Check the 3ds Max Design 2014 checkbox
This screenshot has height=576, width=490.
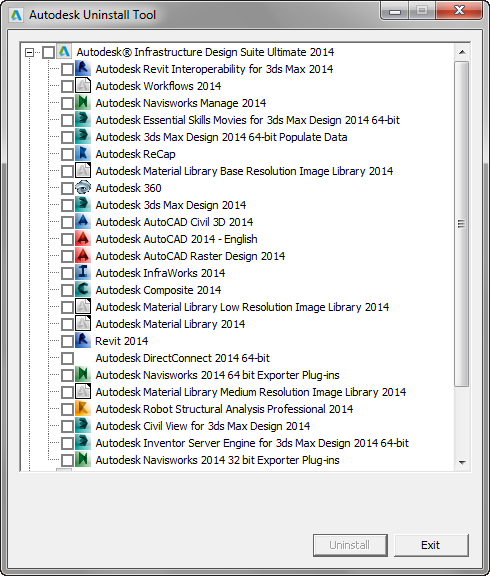tap(67, 205)
